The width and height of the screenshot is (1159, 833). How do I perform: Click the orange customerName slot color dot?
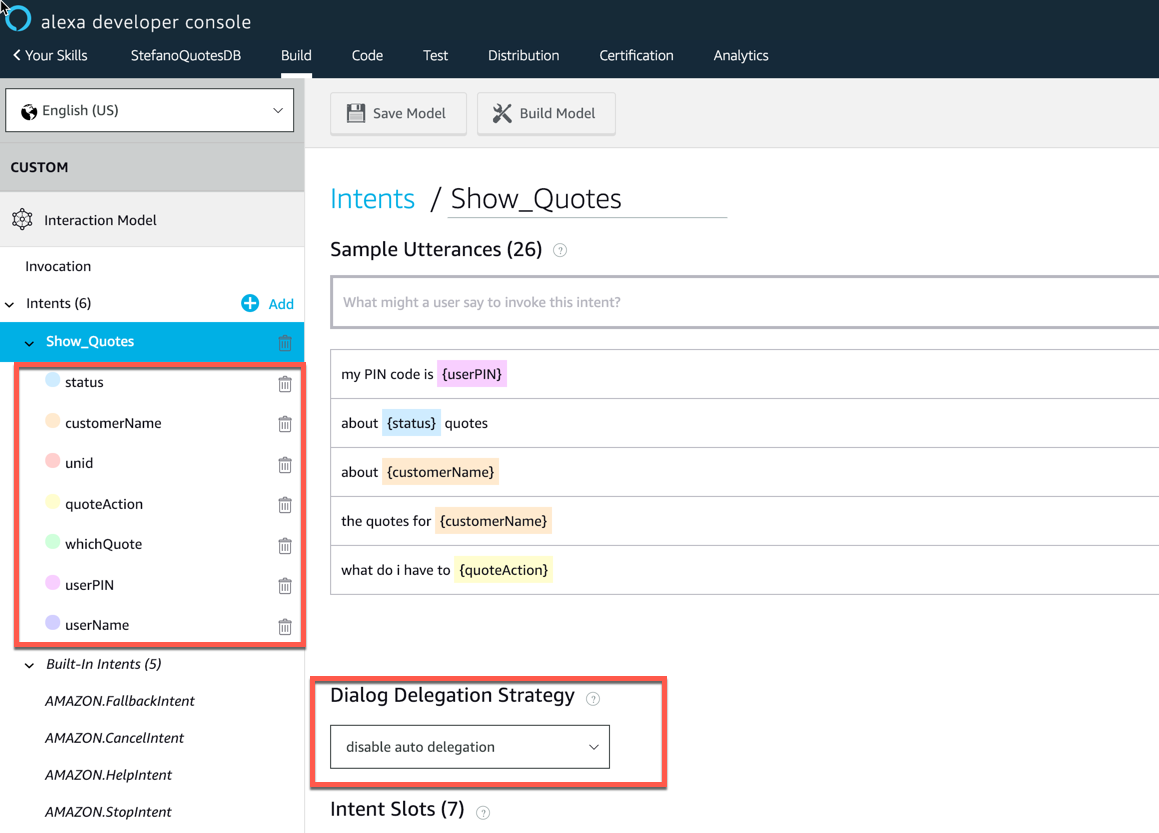(x=52, y=421)
